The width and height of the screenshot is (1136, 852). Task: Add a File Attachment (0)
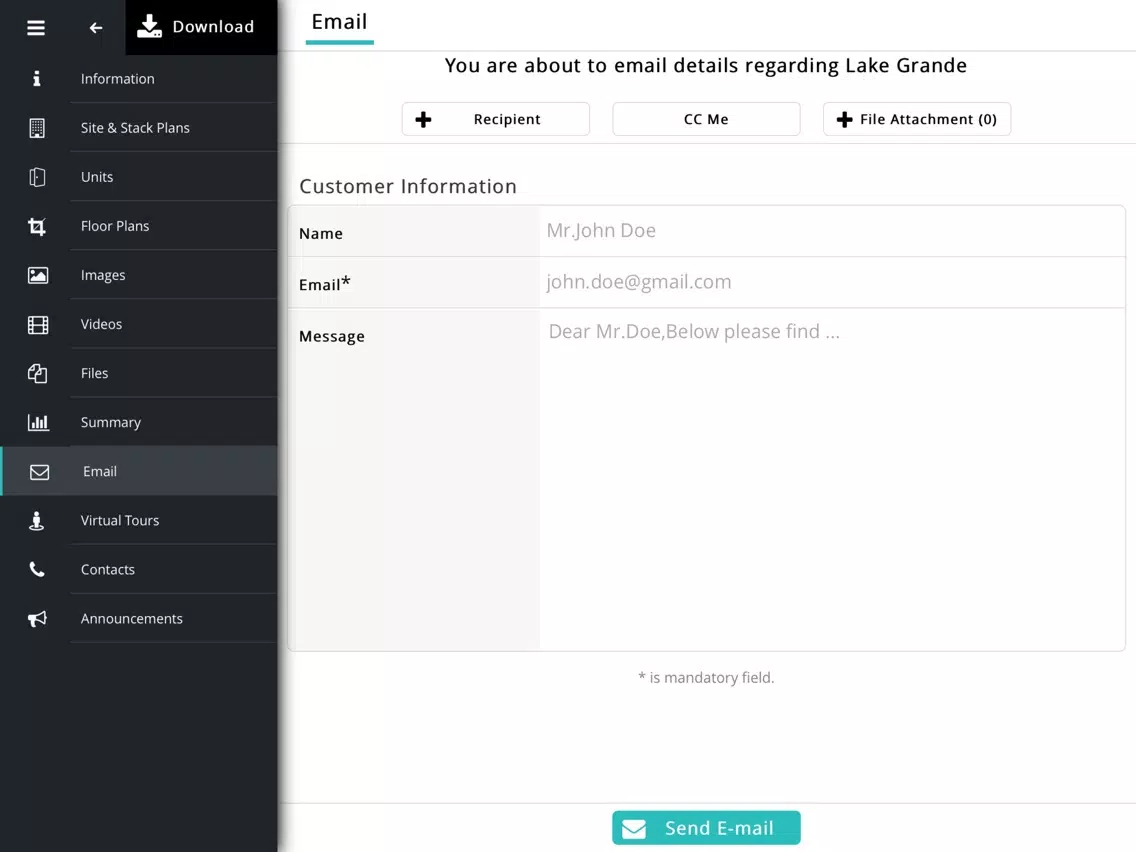point(916,119)
